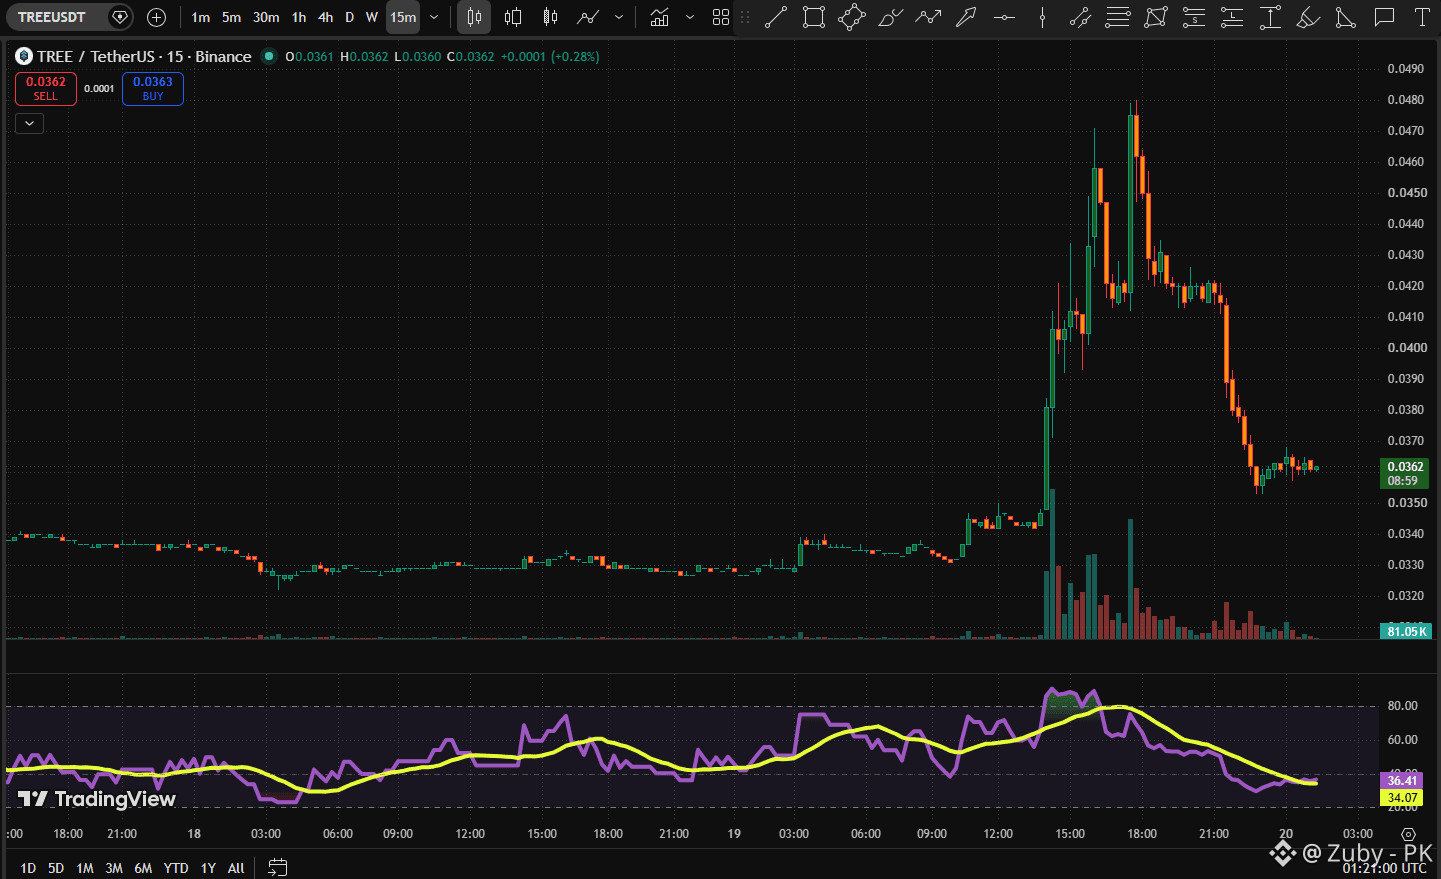
Task: Select the text tool
Action: (x=1422, y=17)
